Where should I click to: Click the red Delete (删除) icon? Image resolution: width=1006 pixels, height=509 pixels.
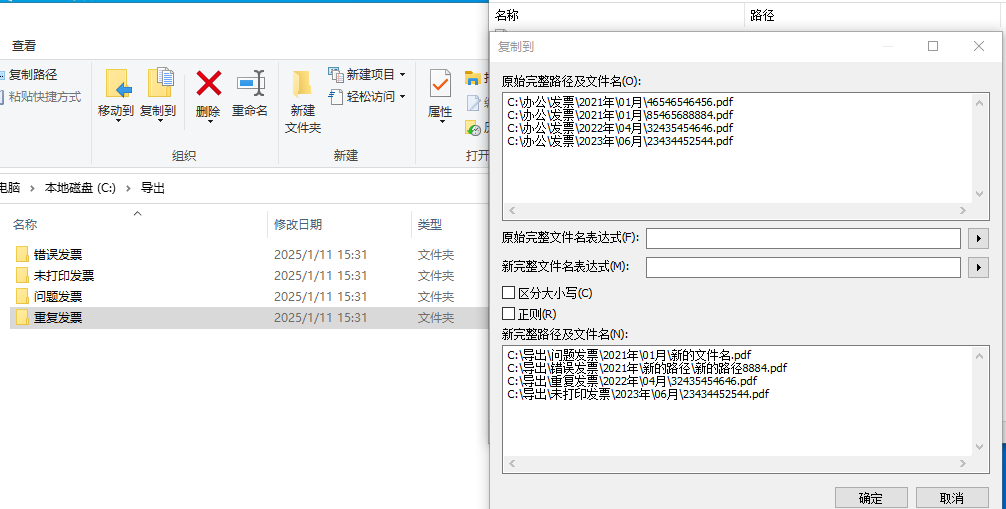[209, 83]
